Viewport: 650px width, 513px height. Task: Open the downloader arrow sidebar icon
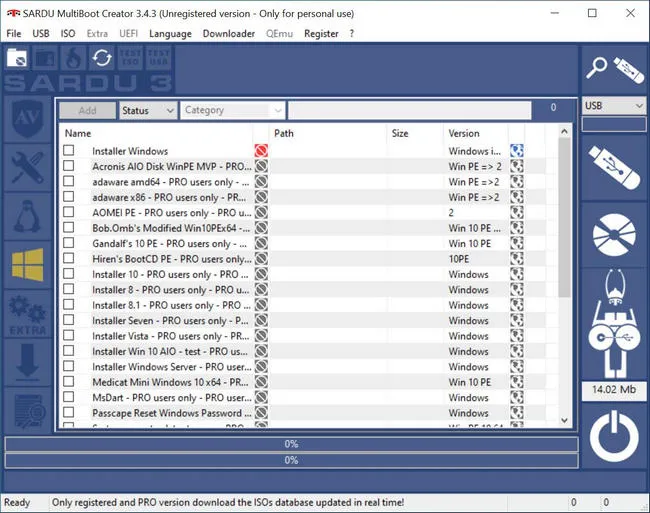(27, 362)
